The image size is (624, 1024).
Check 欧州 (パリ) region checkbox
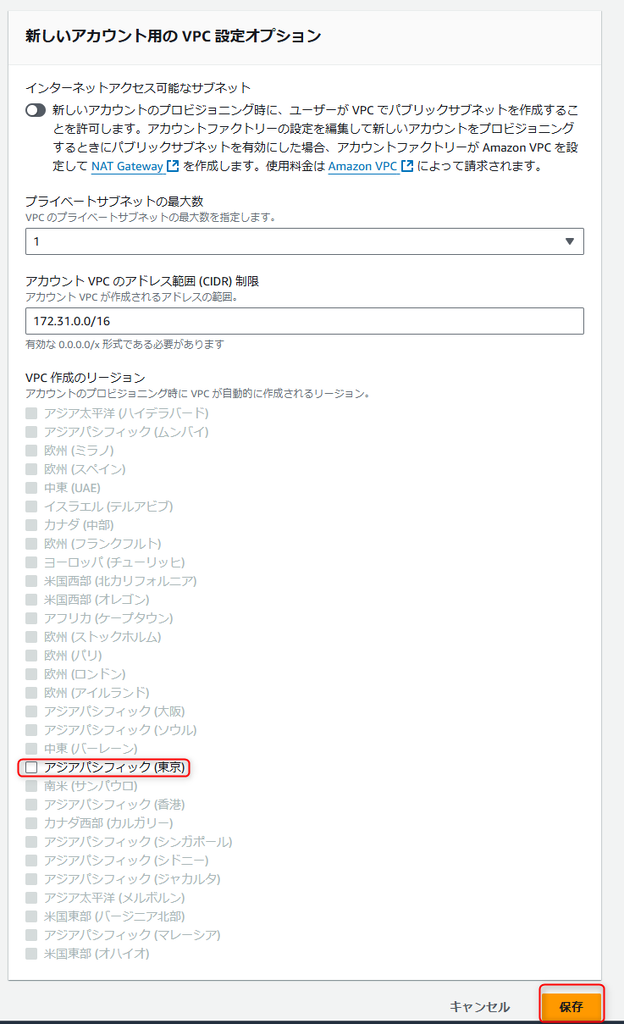coord(31,655)
